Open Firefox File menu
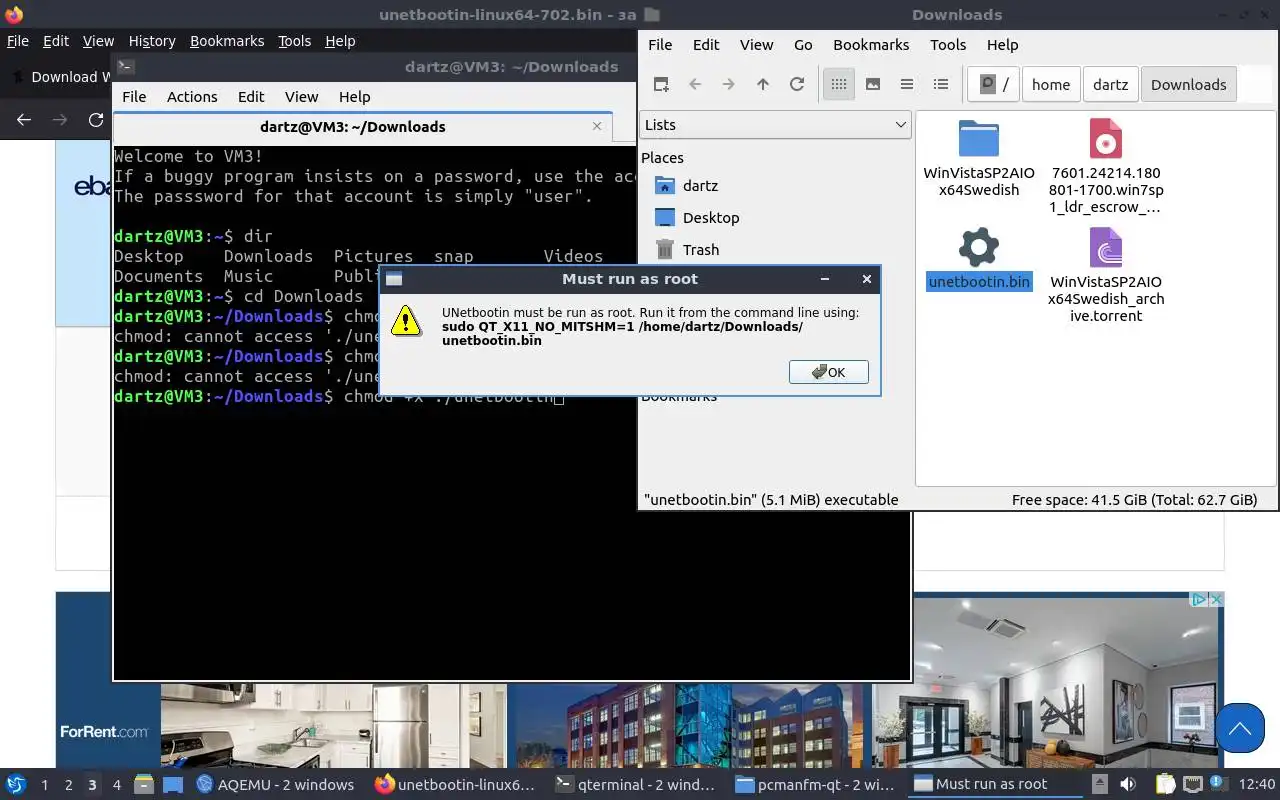Image resolution: width=1280 pixels, height=800 pixels. [x=18, y=41]
